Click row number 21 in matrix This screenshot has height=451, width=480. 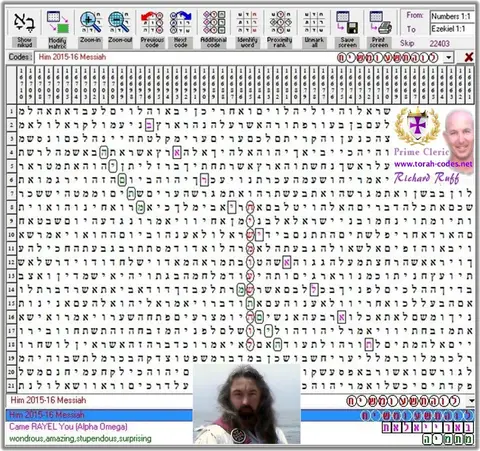12,385
